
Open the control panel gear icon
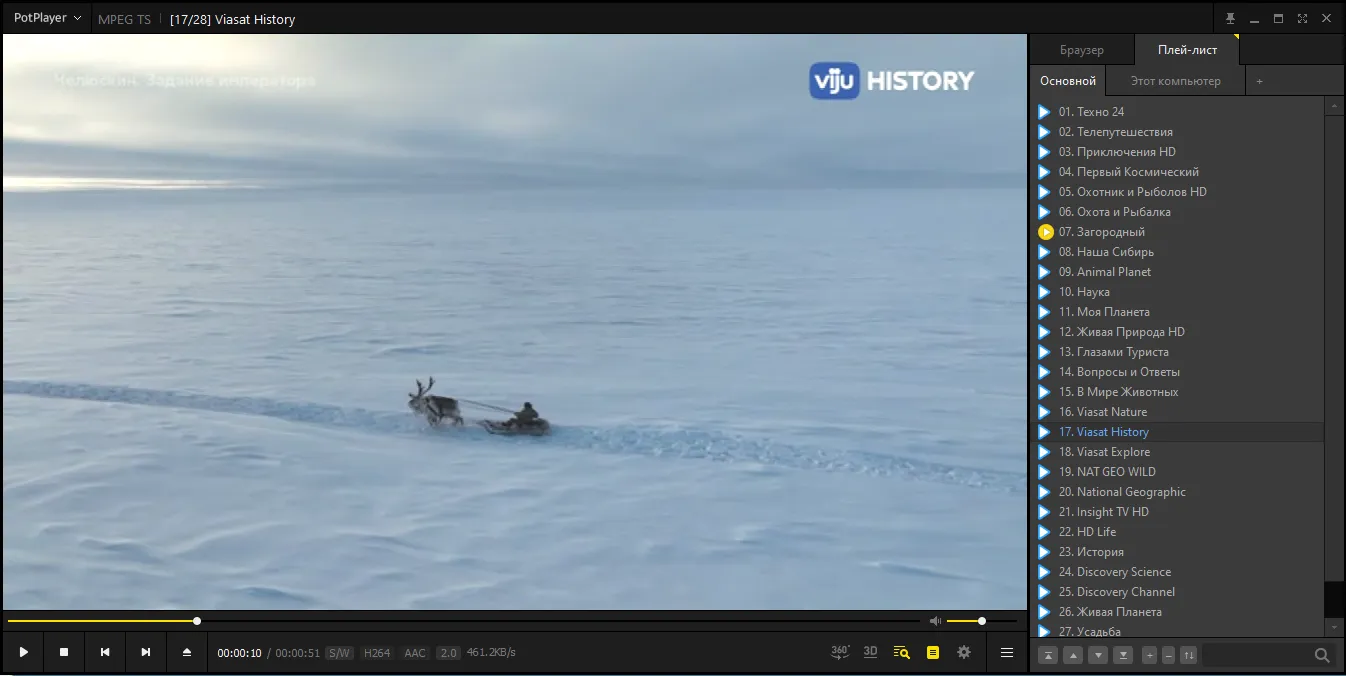[964, 652]
